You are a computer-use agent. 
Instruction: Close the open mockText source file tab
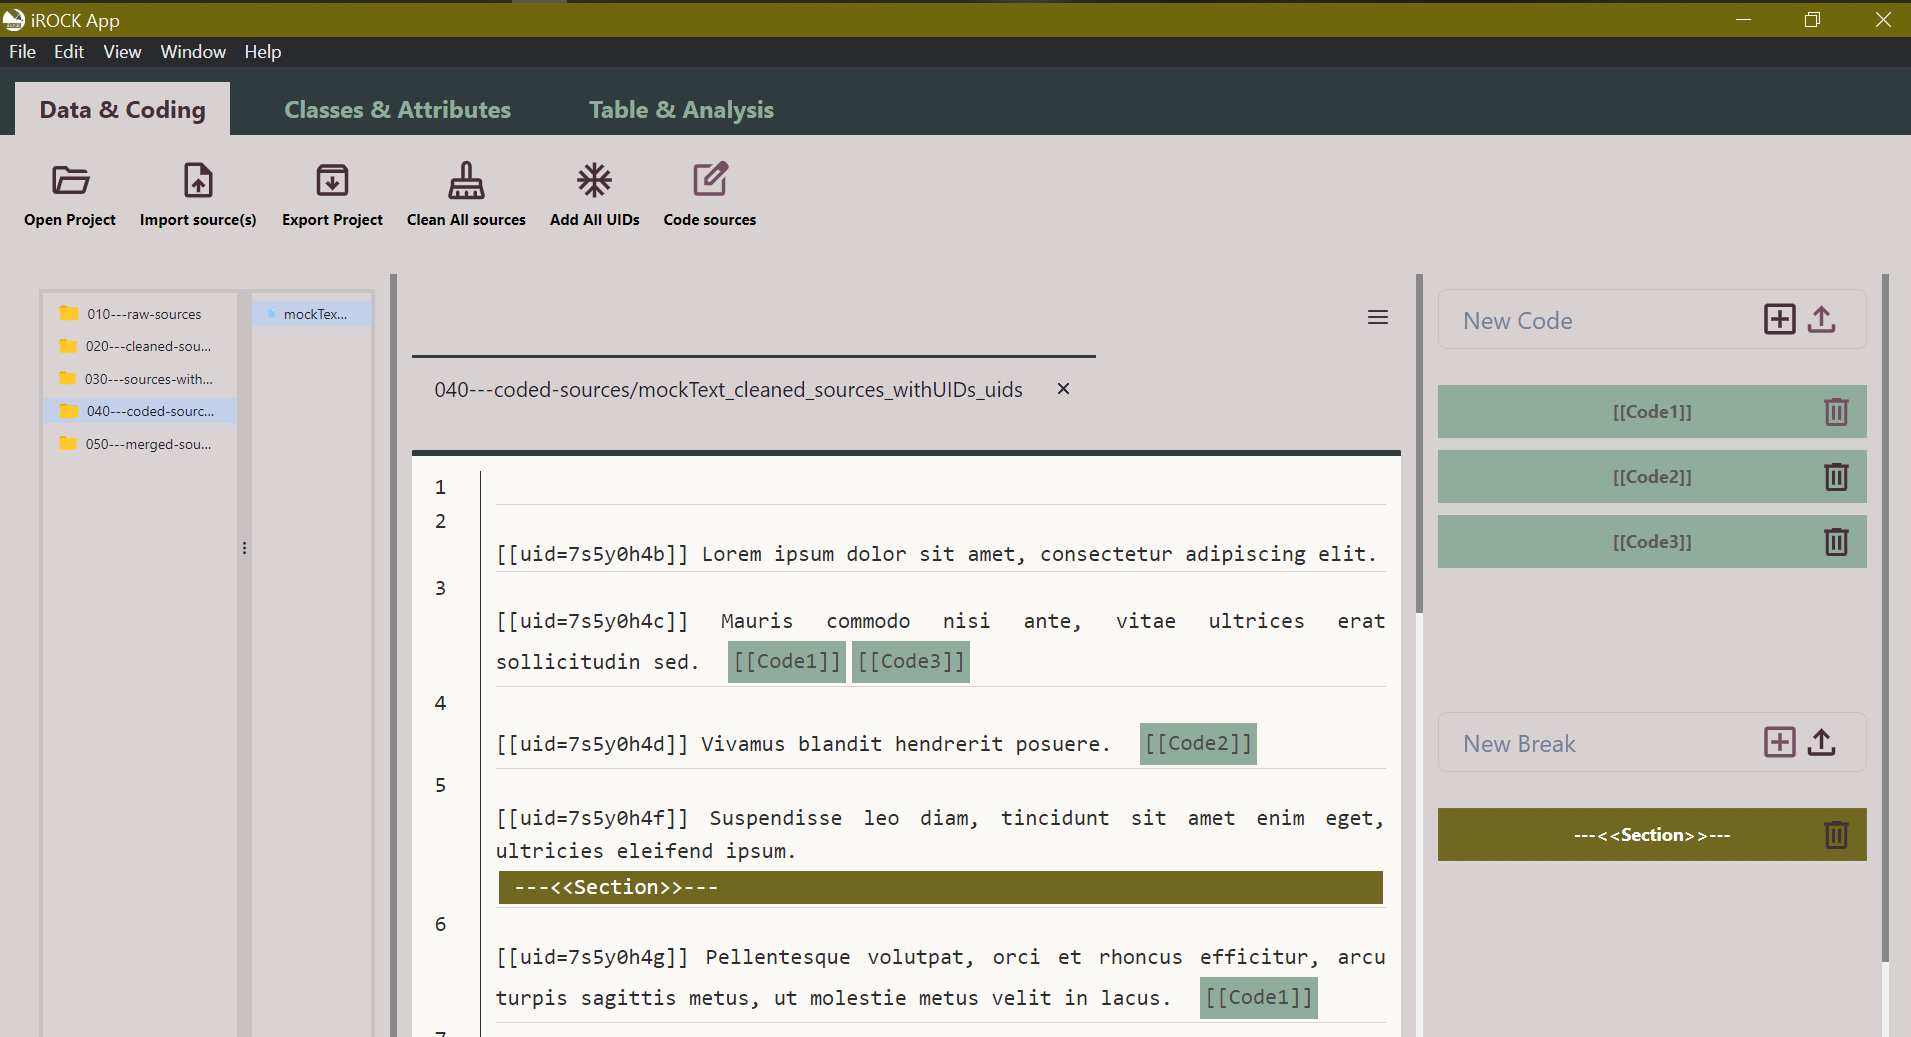[1063, 389]
